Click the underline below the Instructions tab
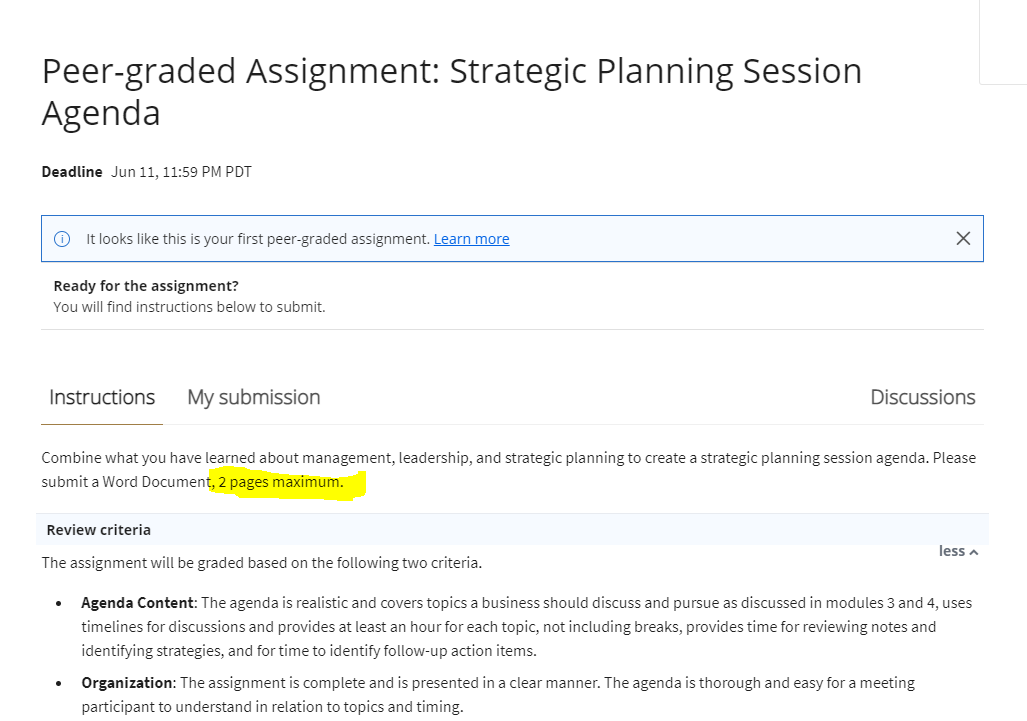Image resolution: width=1027 pixels, height=721 pixels. 101,421
